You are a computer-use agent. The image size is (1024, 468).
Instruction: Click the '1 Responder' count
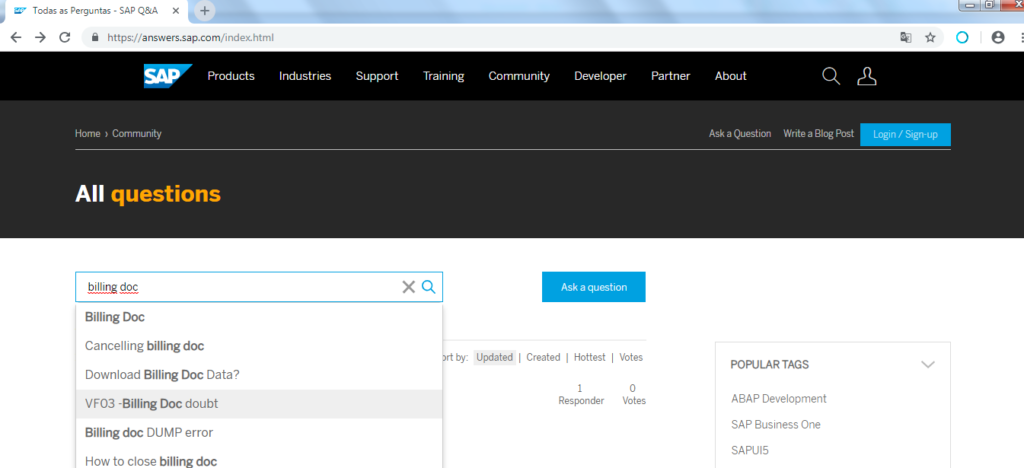pyautogui.click(x=581, y=394)
